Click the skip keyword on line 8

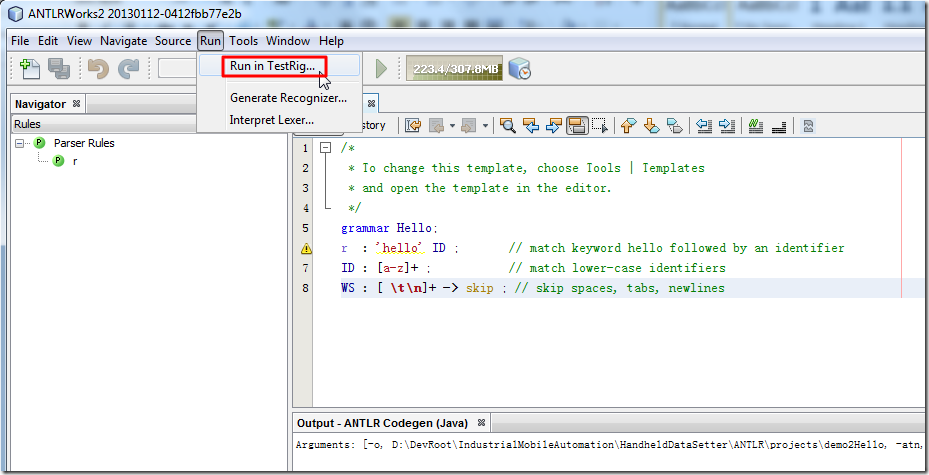[479, 288]
